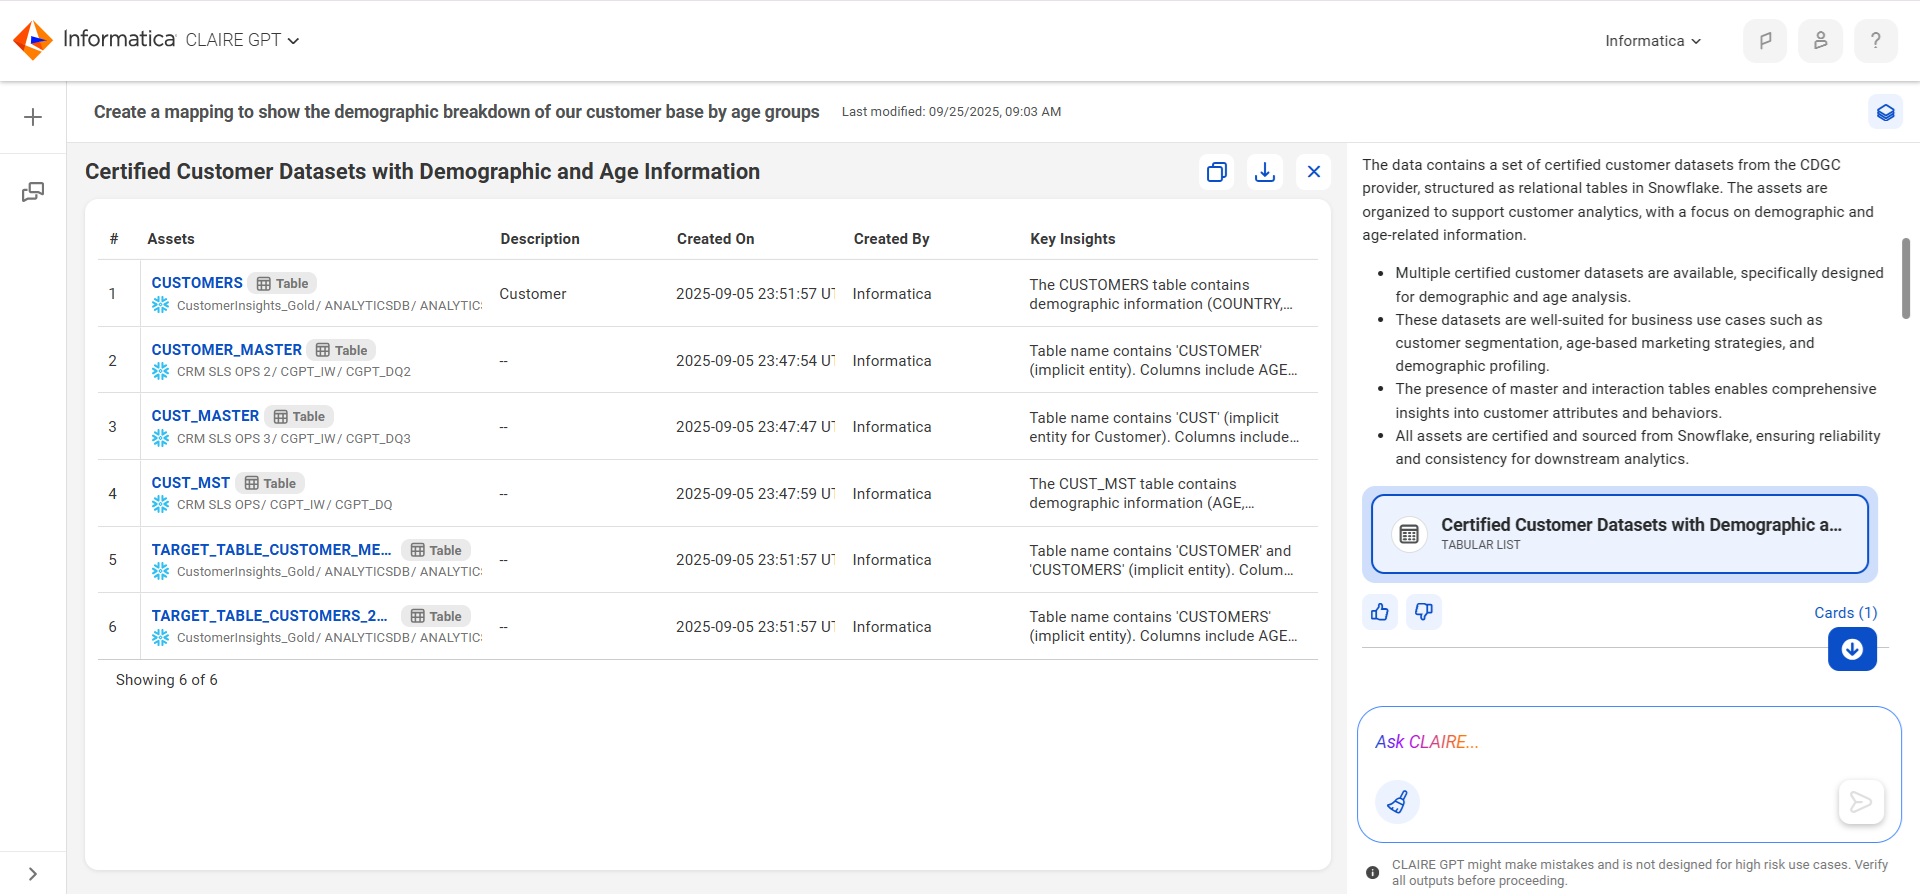Open the Certified Customer Datasets tabular list card
The width and height of the screenshot is (1920, 894).
(x=1619, y=534)
